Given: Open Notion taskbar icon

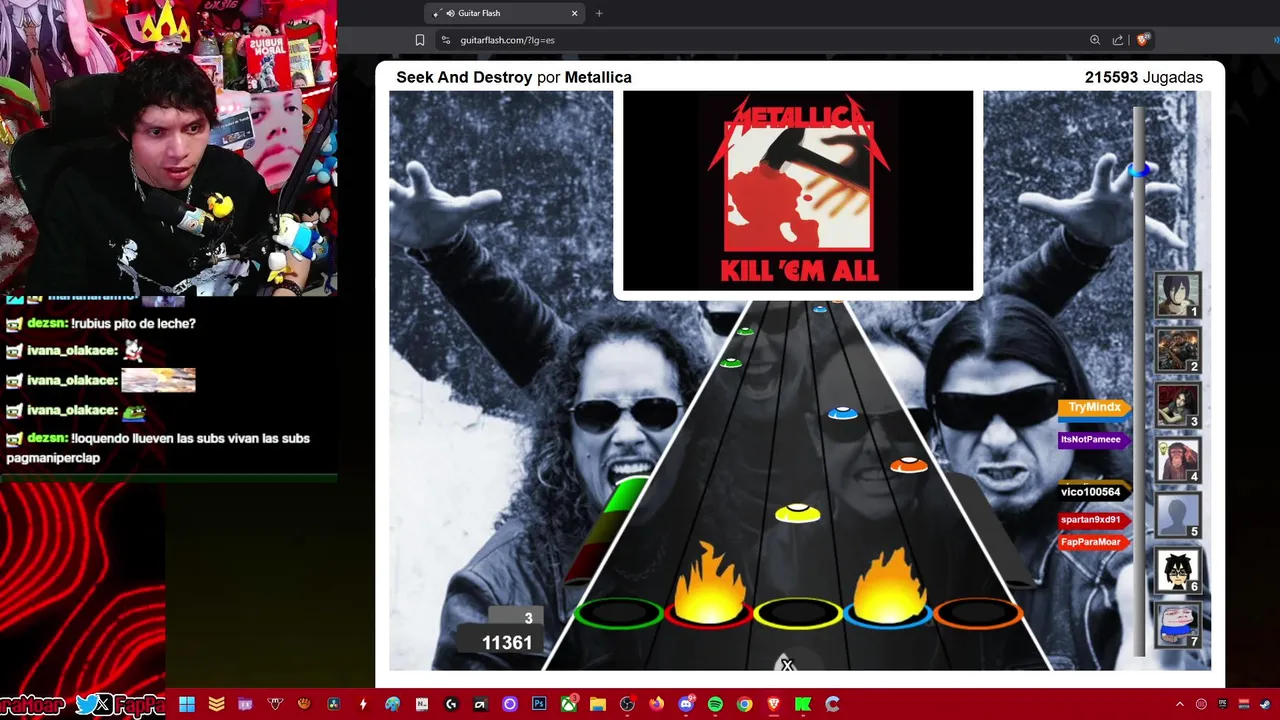Looking at the screenshot, I should [x=422, y=704].
